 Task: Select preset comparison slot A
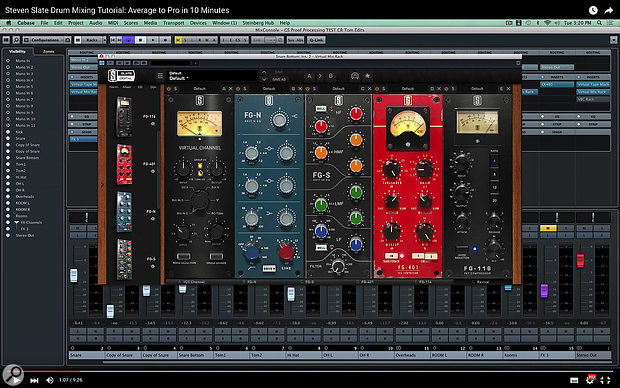click(309, 76)
